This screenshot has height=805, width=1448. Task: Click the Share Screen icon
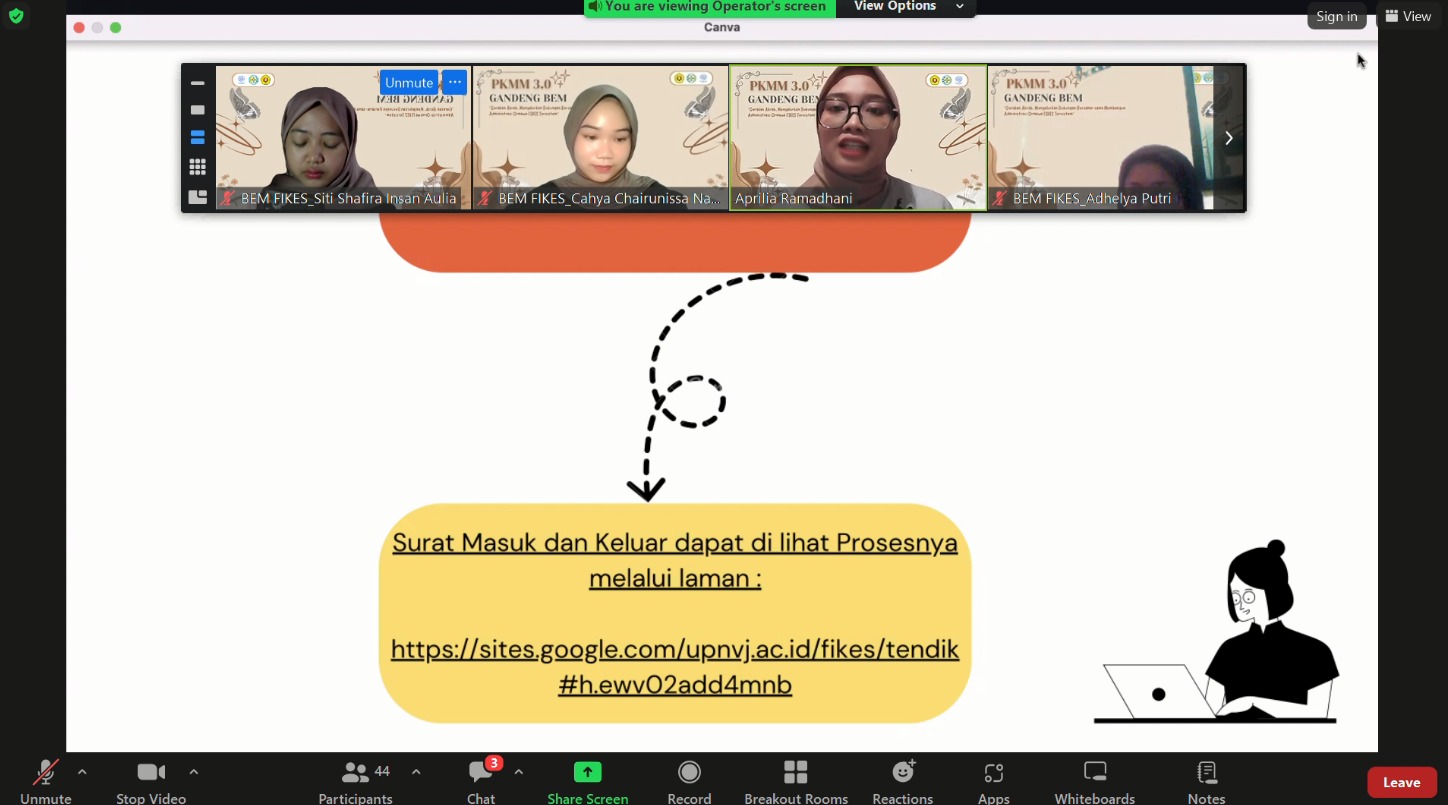point(587,773)
